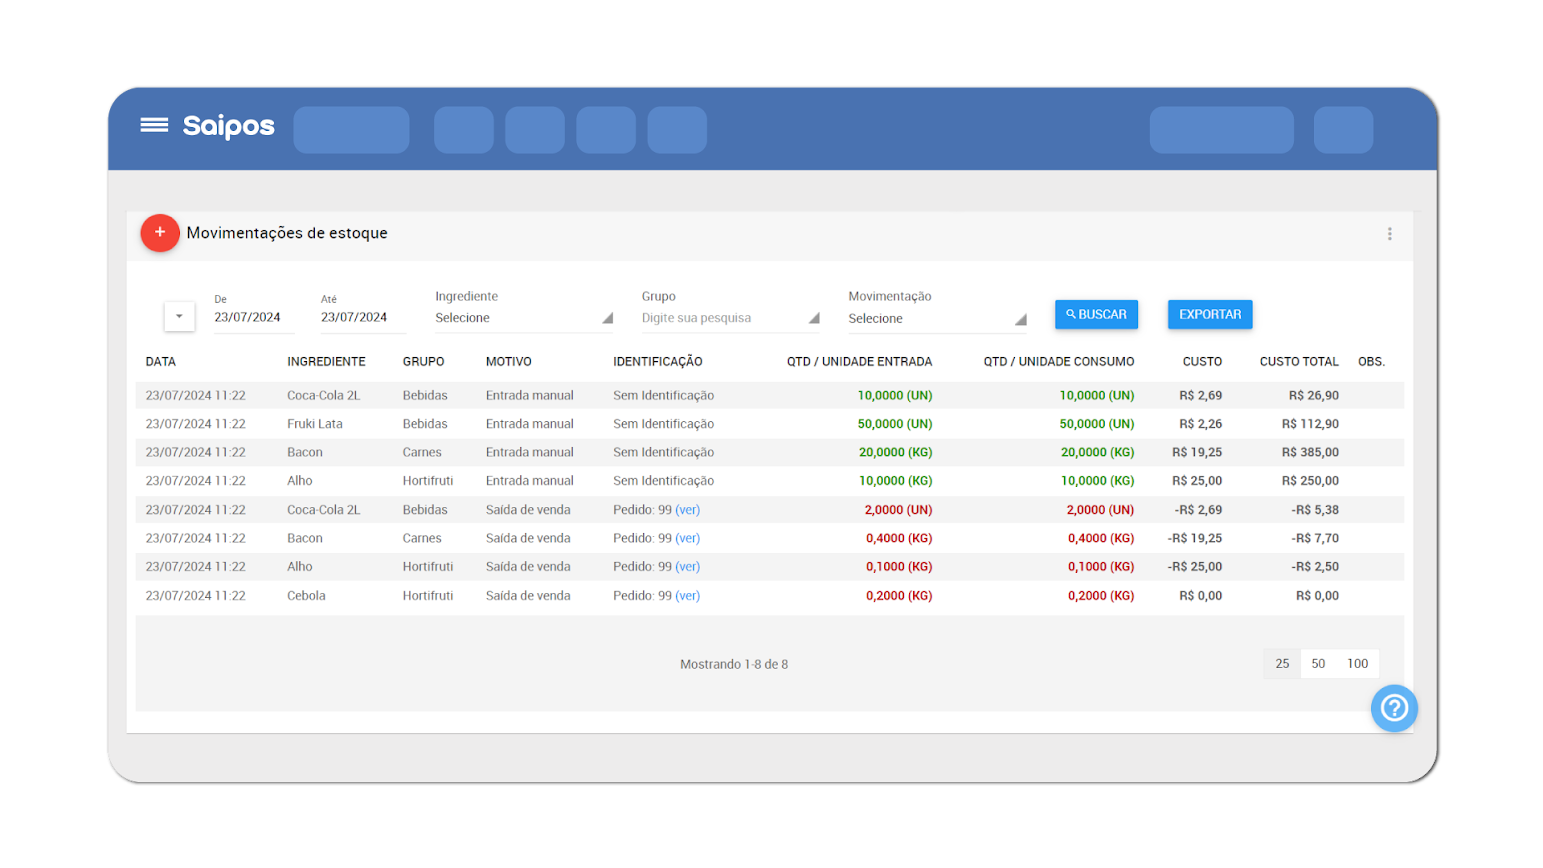This screenshot has width=1543, height=868.
Task: Select the Fruki Lata ingredient cell
Action: point(315,424)
